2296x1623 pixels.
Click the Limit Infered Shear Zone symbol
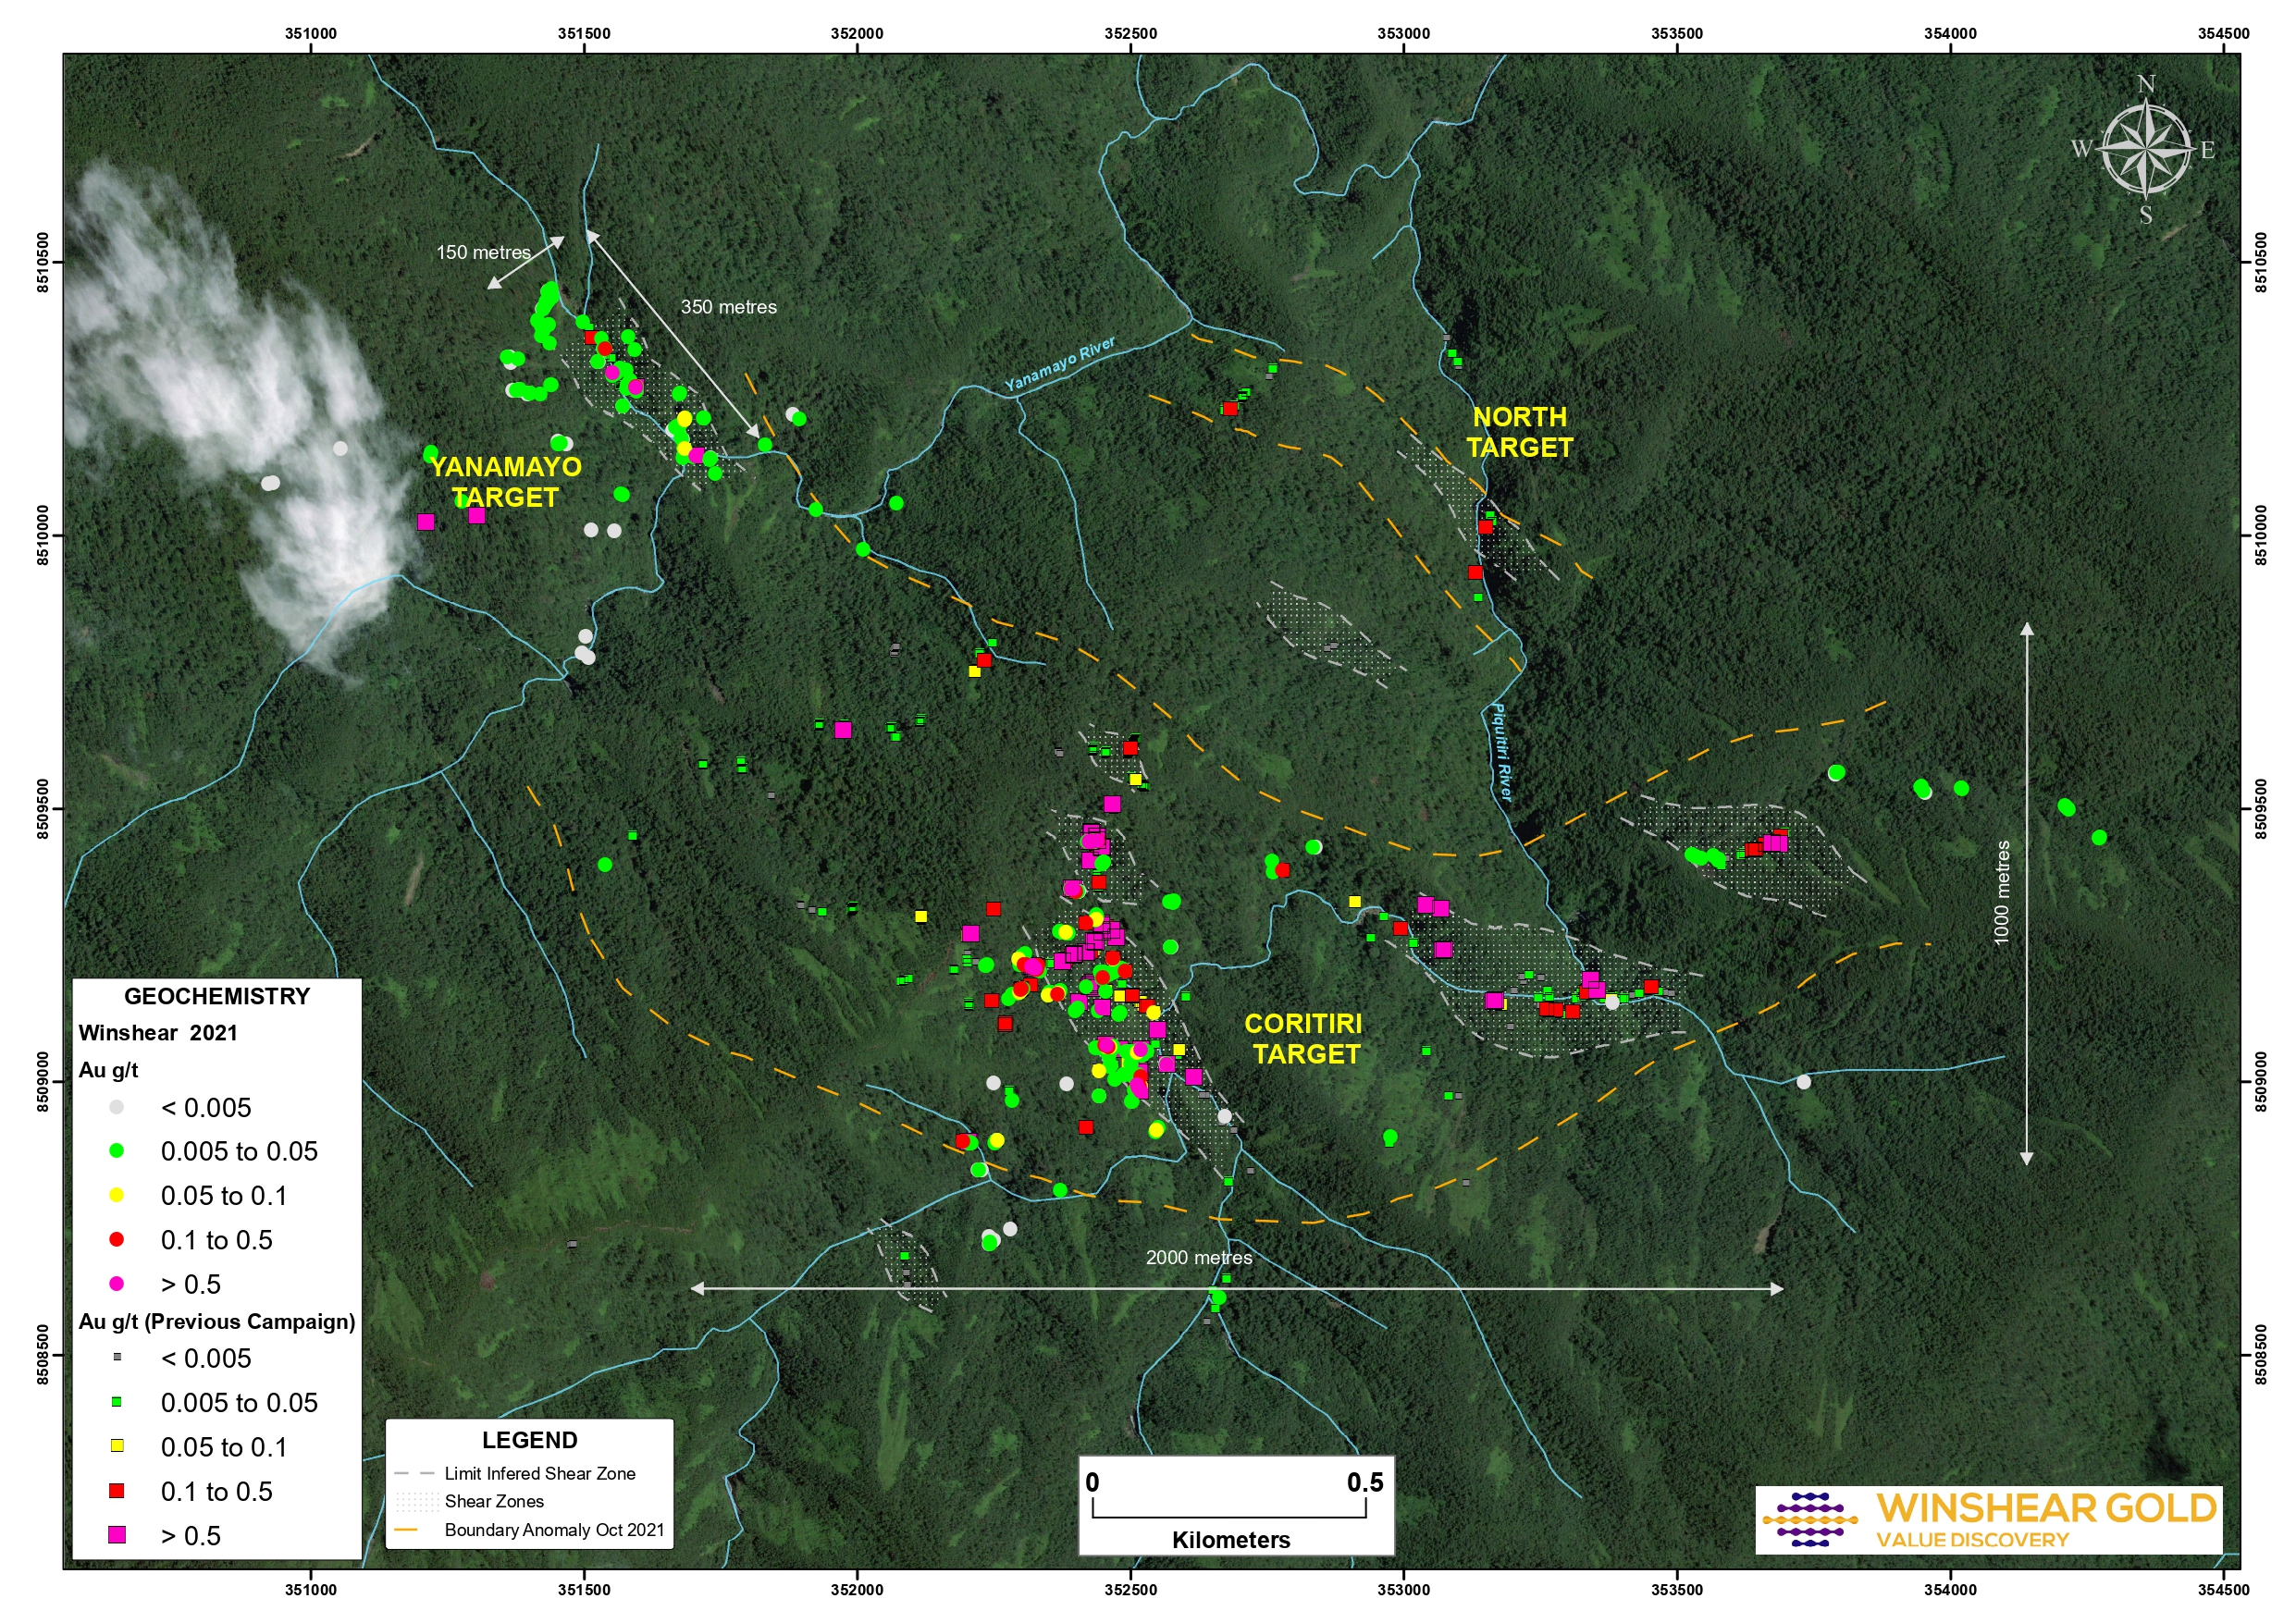pos(415,1473)
